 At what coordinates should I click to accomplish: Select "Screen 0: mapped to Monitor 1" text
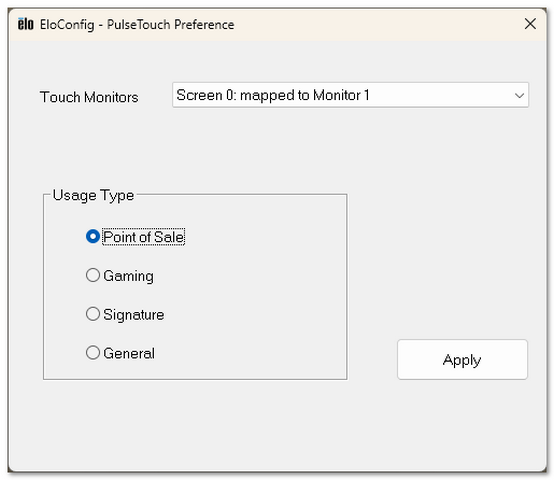[x=273, y=95]
